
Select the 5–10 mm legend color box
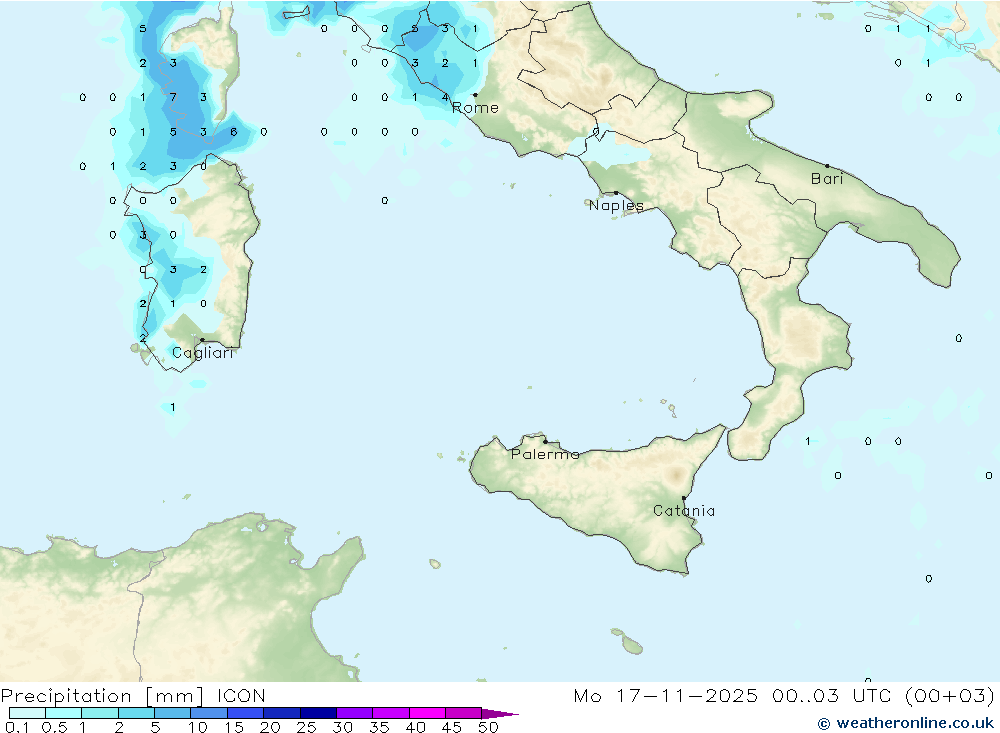pyautogui.click(x=173, y=713)
